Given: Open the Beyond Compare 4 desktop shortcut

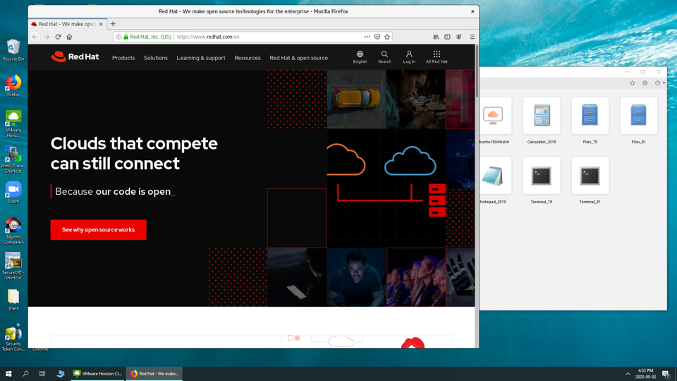Looking at the screenshot, I should (13, 231).
